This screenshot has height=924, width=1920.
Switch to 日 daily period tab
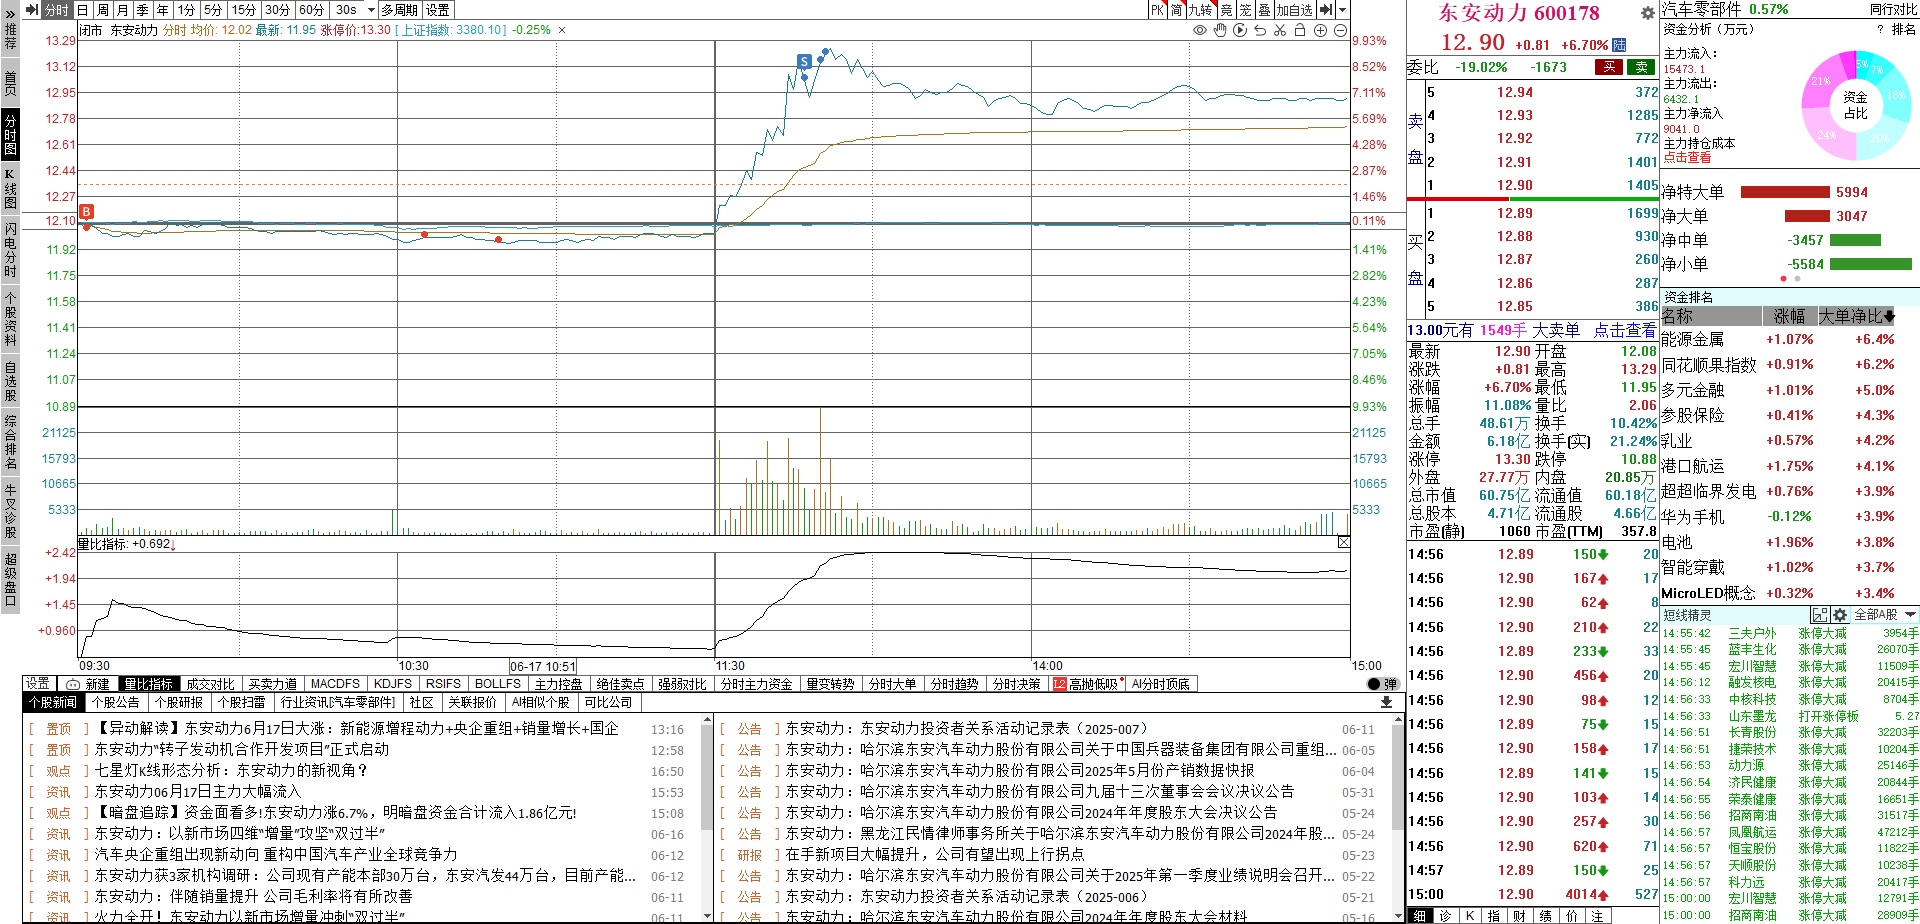pyautogui.click(x=83, y=10)
